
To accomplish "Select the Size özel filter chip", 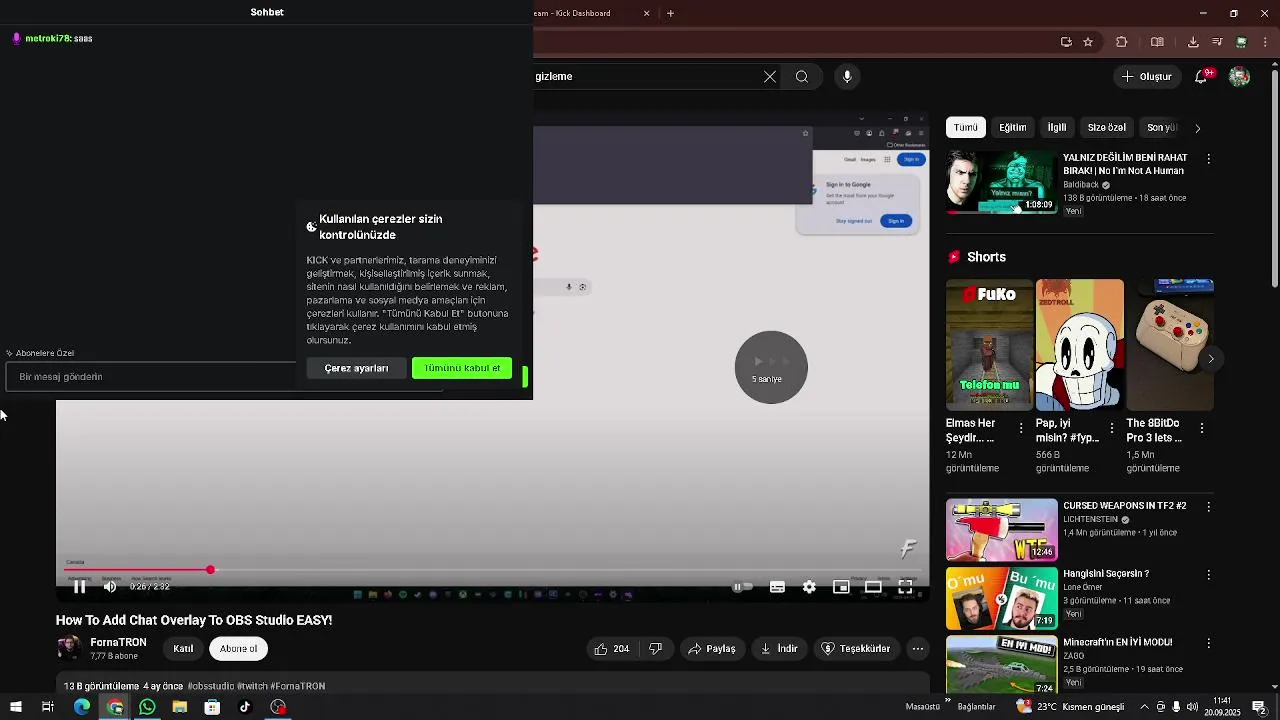I will [x=1107, y=128].
